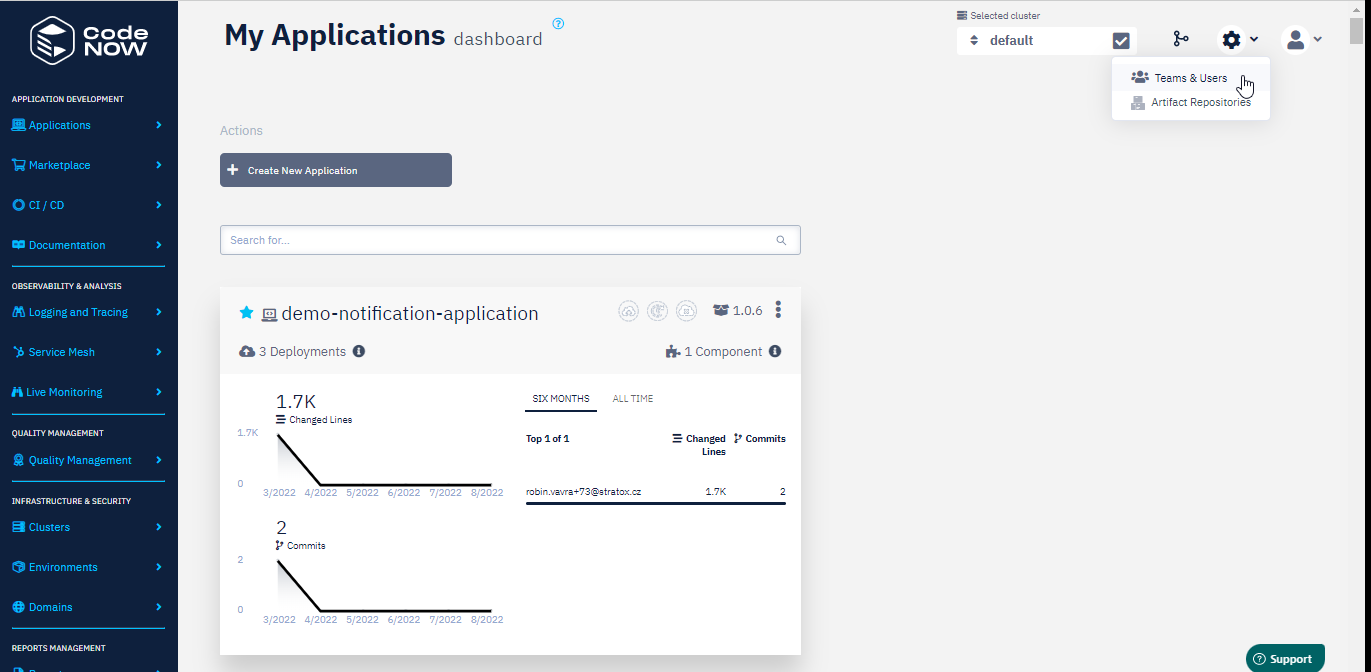Open the demo-notification-application title link

click(410, 313)
